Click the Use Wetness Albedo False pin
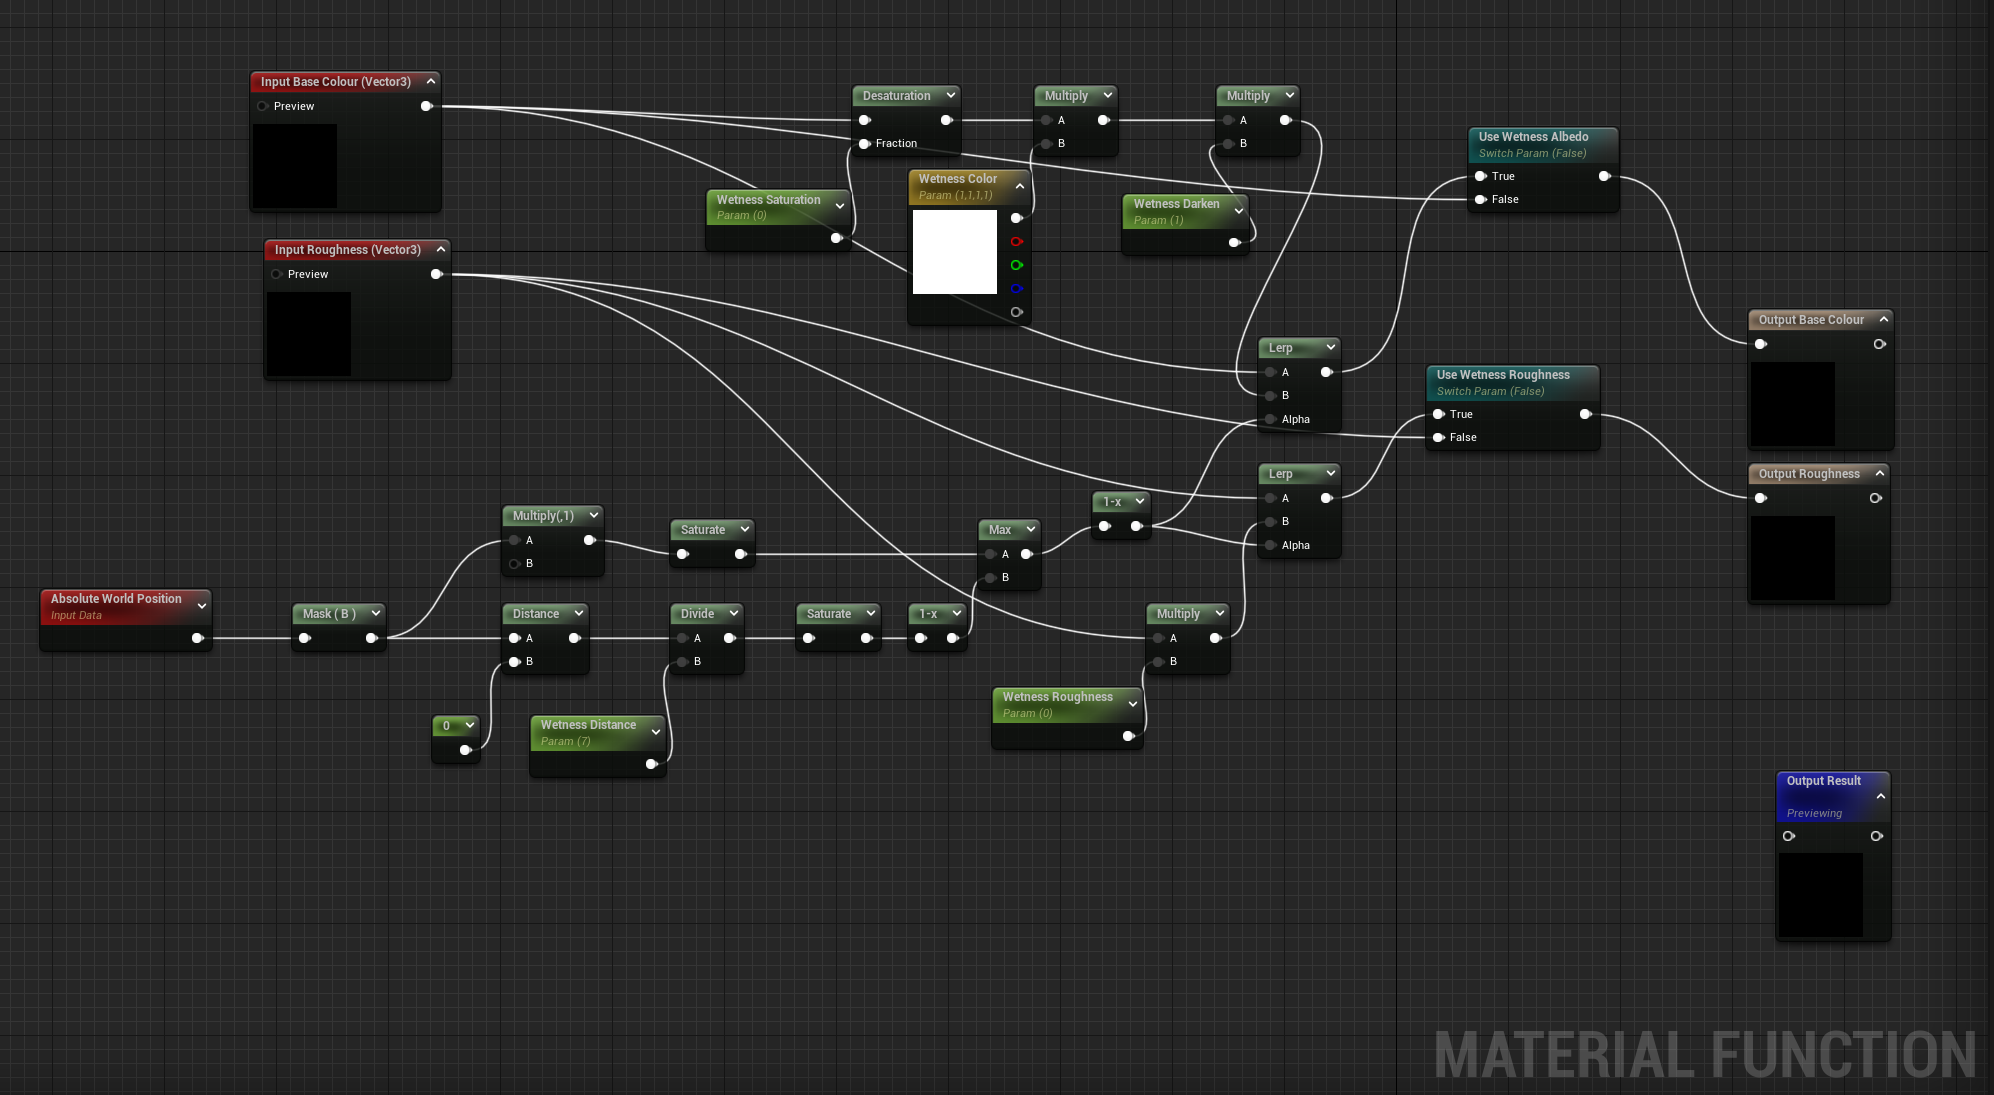 1480,200
